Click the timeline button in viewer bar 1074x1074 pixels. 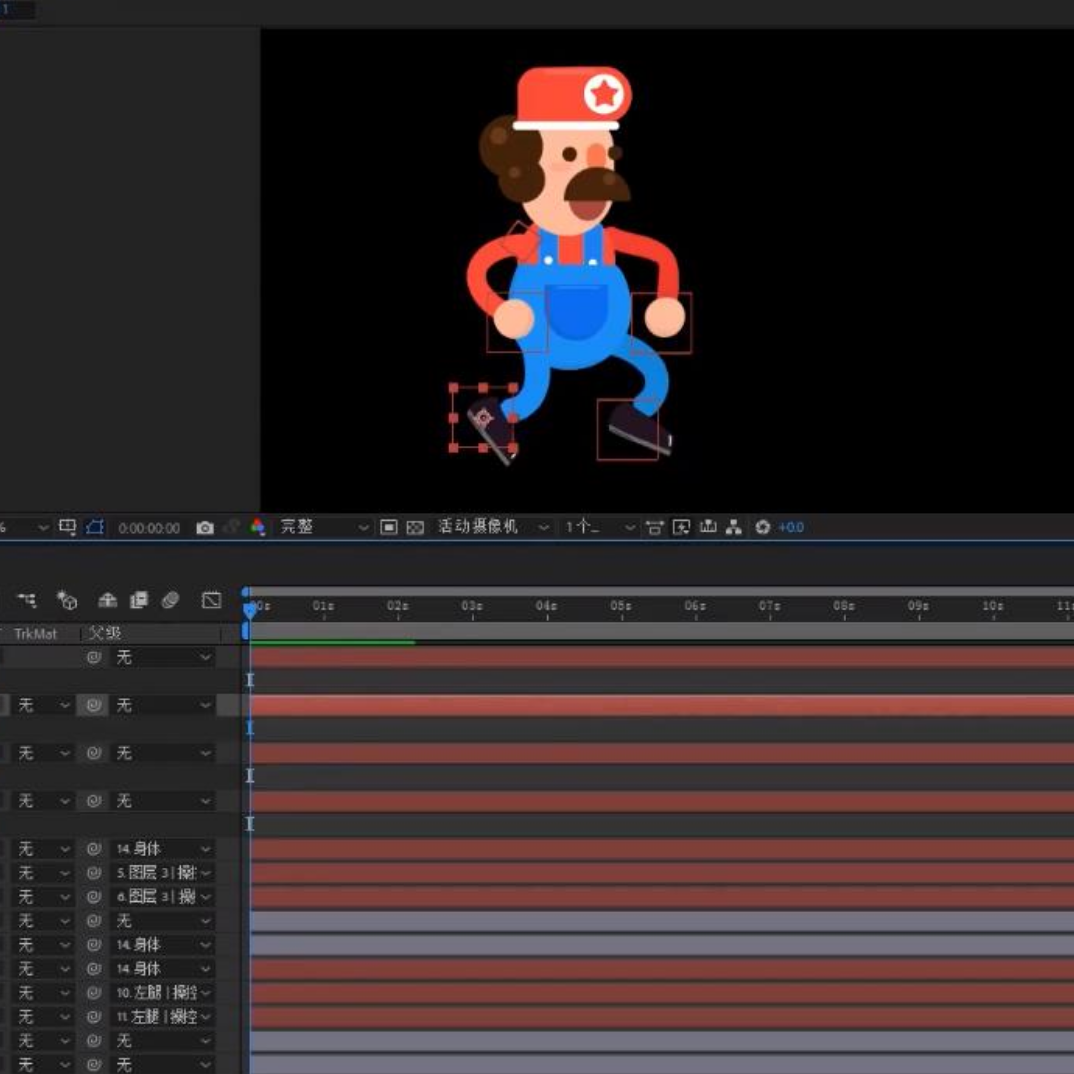(708, 527)
